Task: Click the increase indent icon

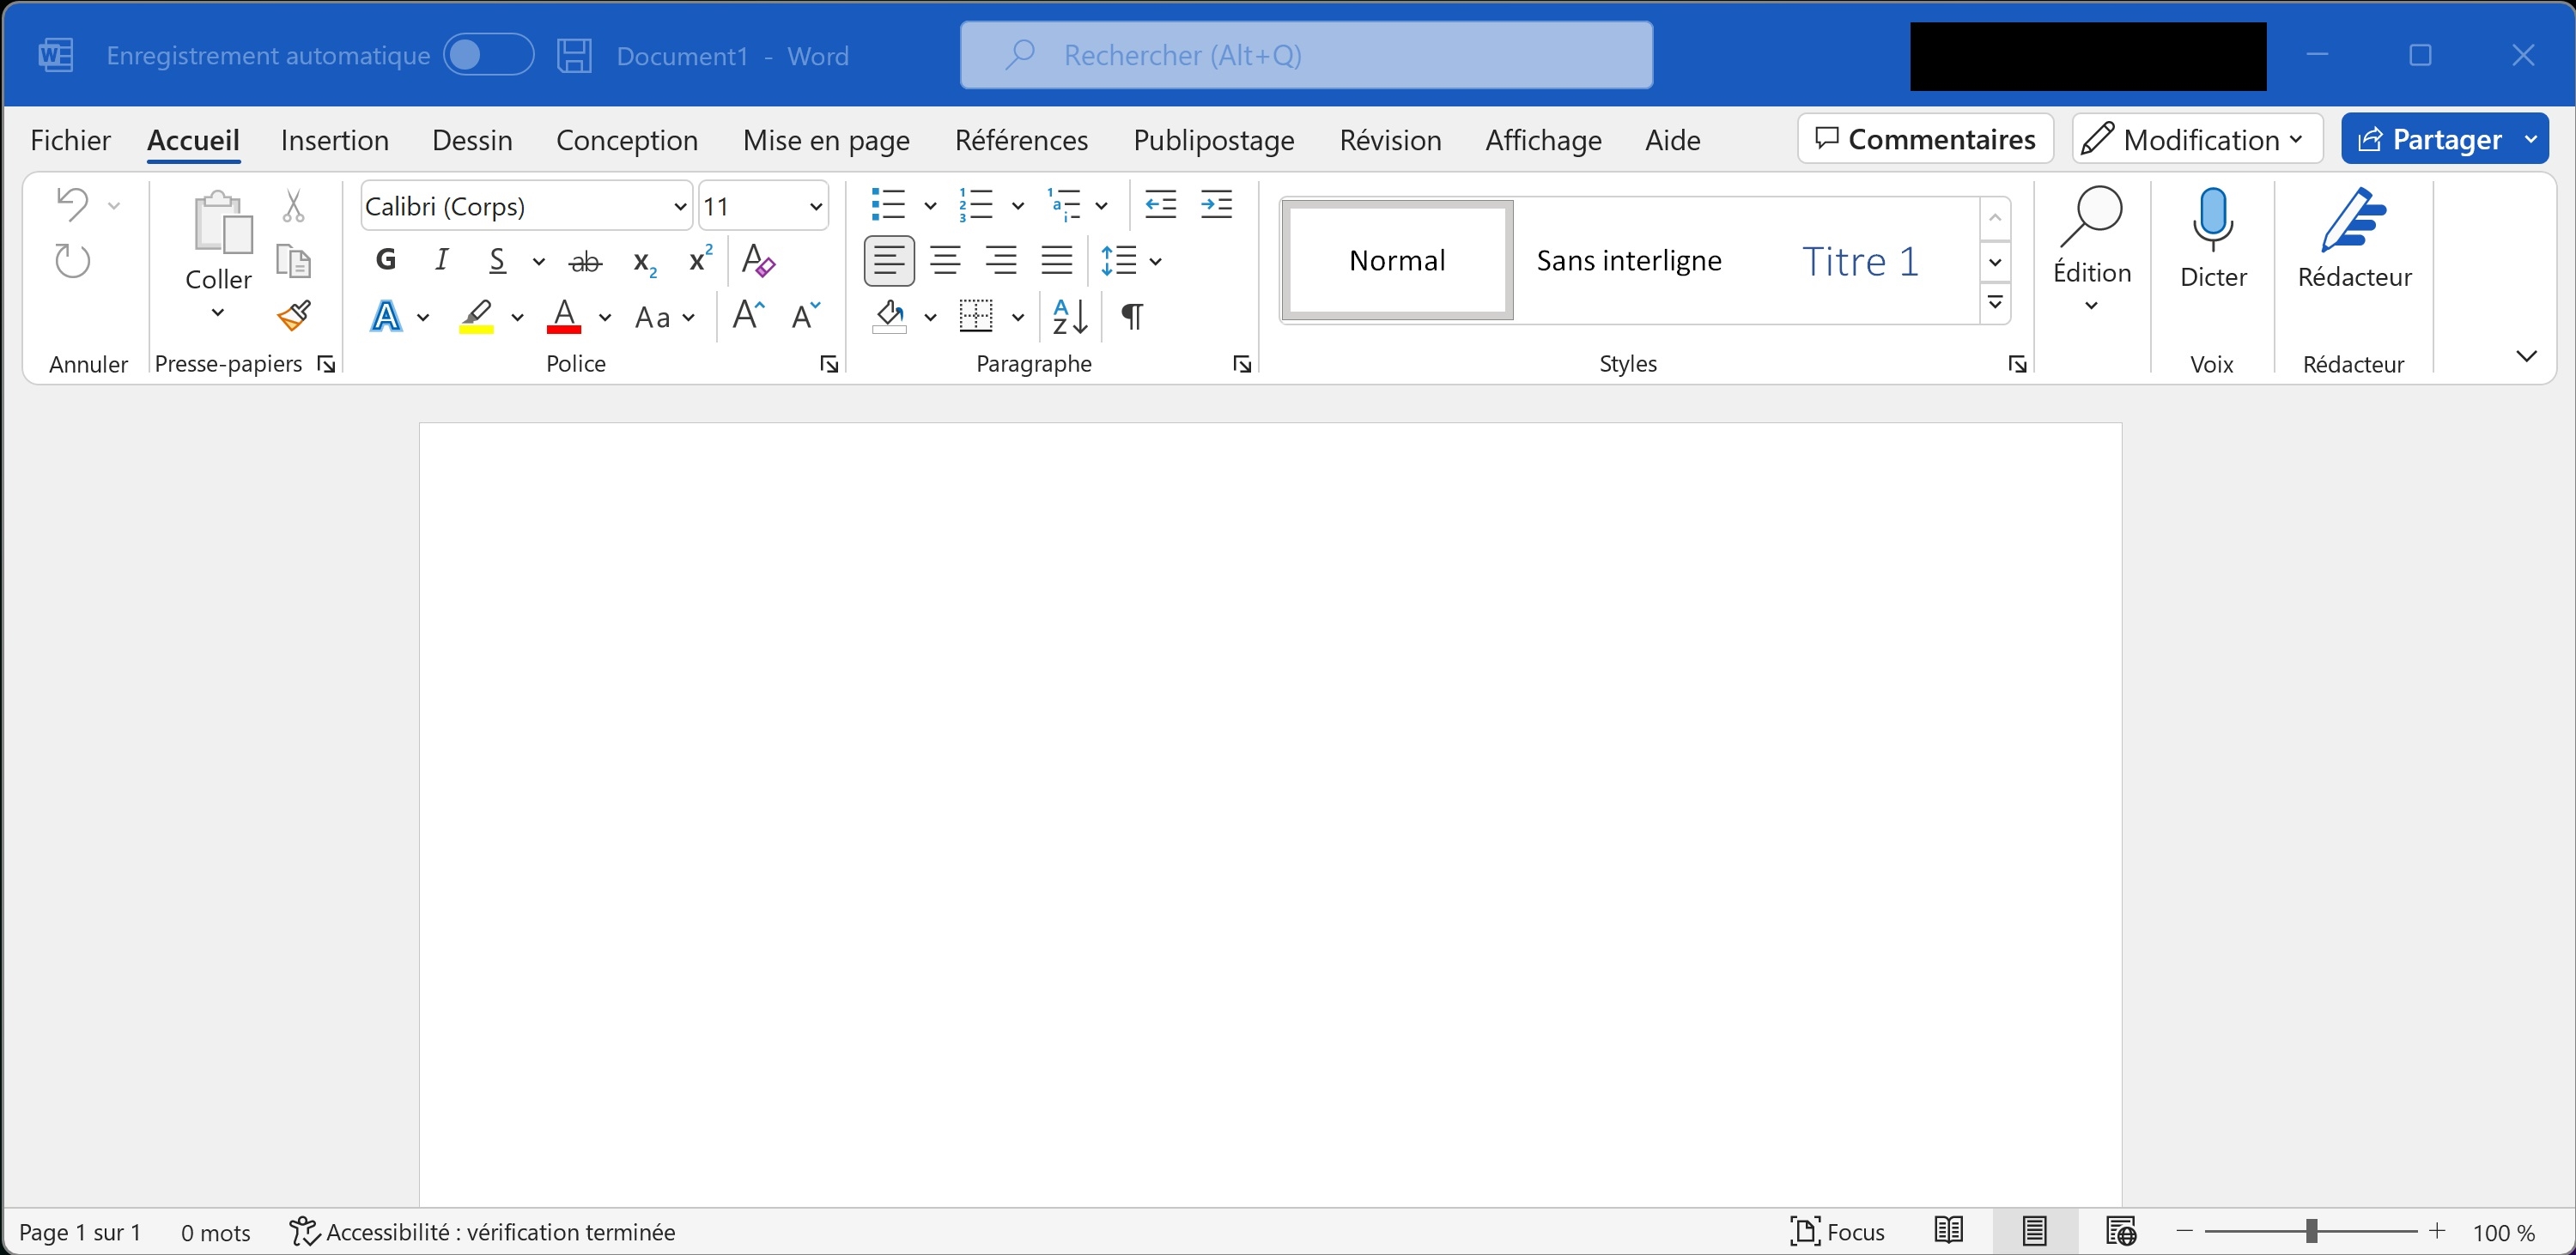Action: pos(1216,205)
